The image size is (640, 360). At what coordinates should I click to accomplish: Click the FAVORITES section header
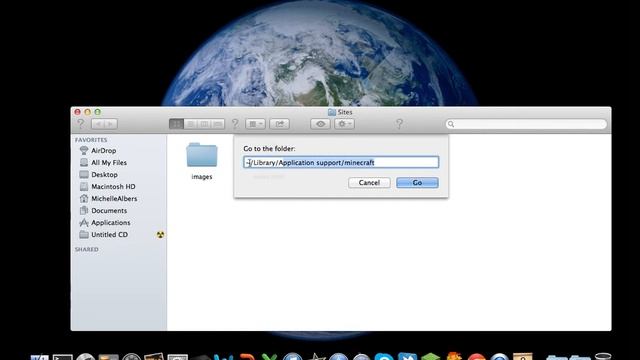click(x=91, y=140)
